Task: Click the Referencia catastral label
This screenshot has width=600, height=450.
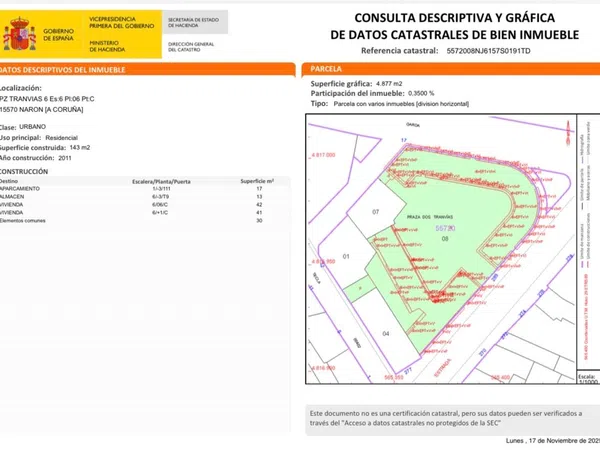Action: click(x=399, y=51)
